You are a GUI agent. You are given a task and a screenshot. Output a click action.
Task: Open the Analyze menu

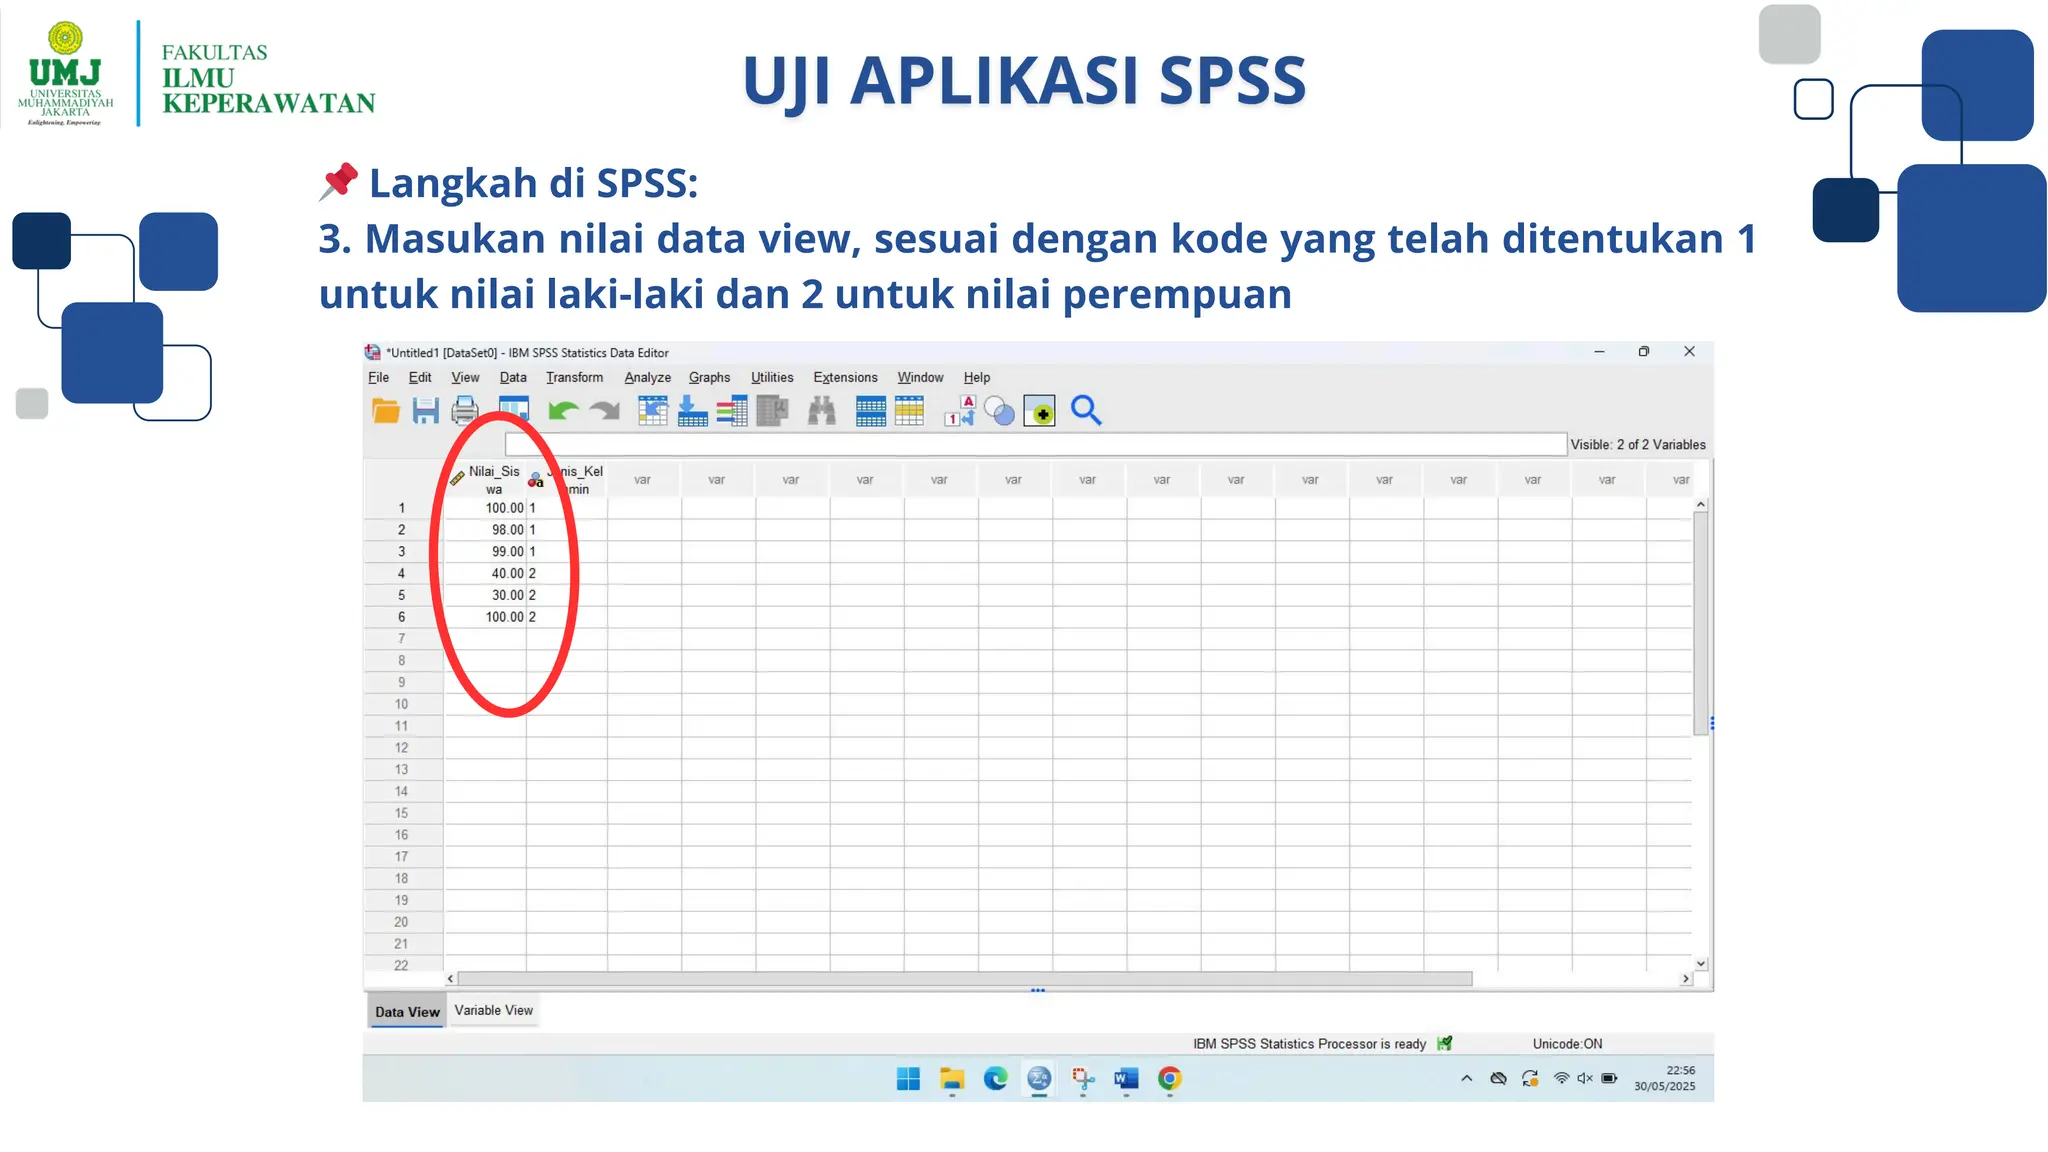tap(648, 377)
